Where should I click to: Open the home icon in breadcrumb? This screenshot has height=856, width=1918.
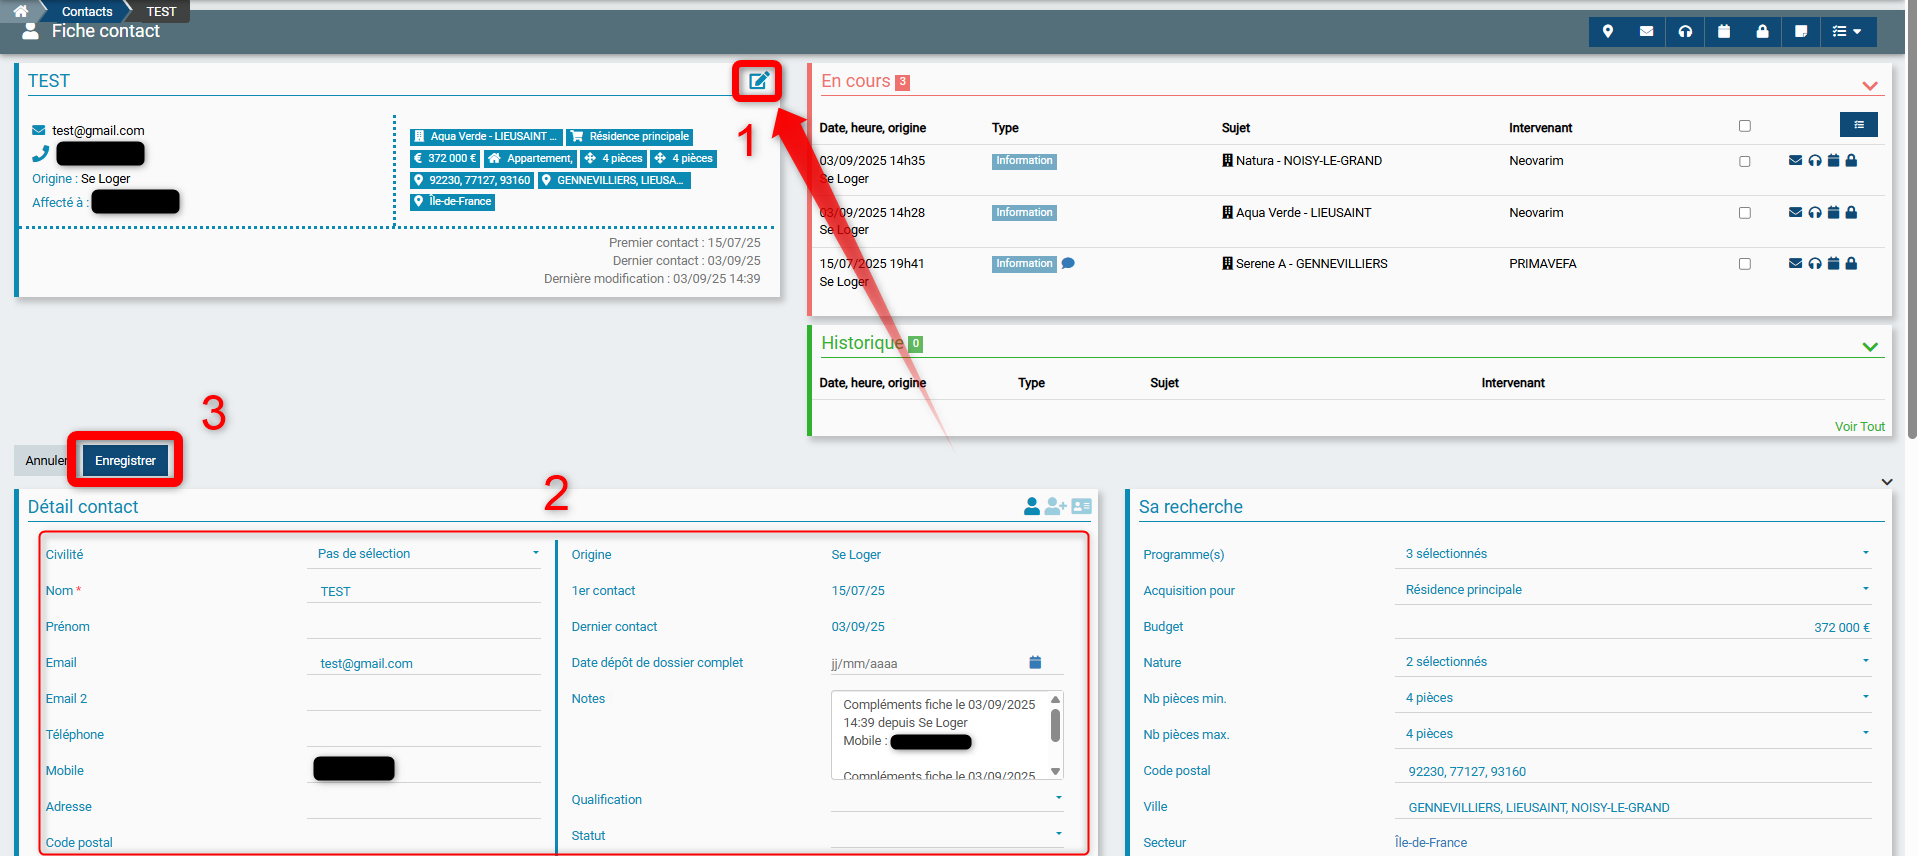pos(21,11)
